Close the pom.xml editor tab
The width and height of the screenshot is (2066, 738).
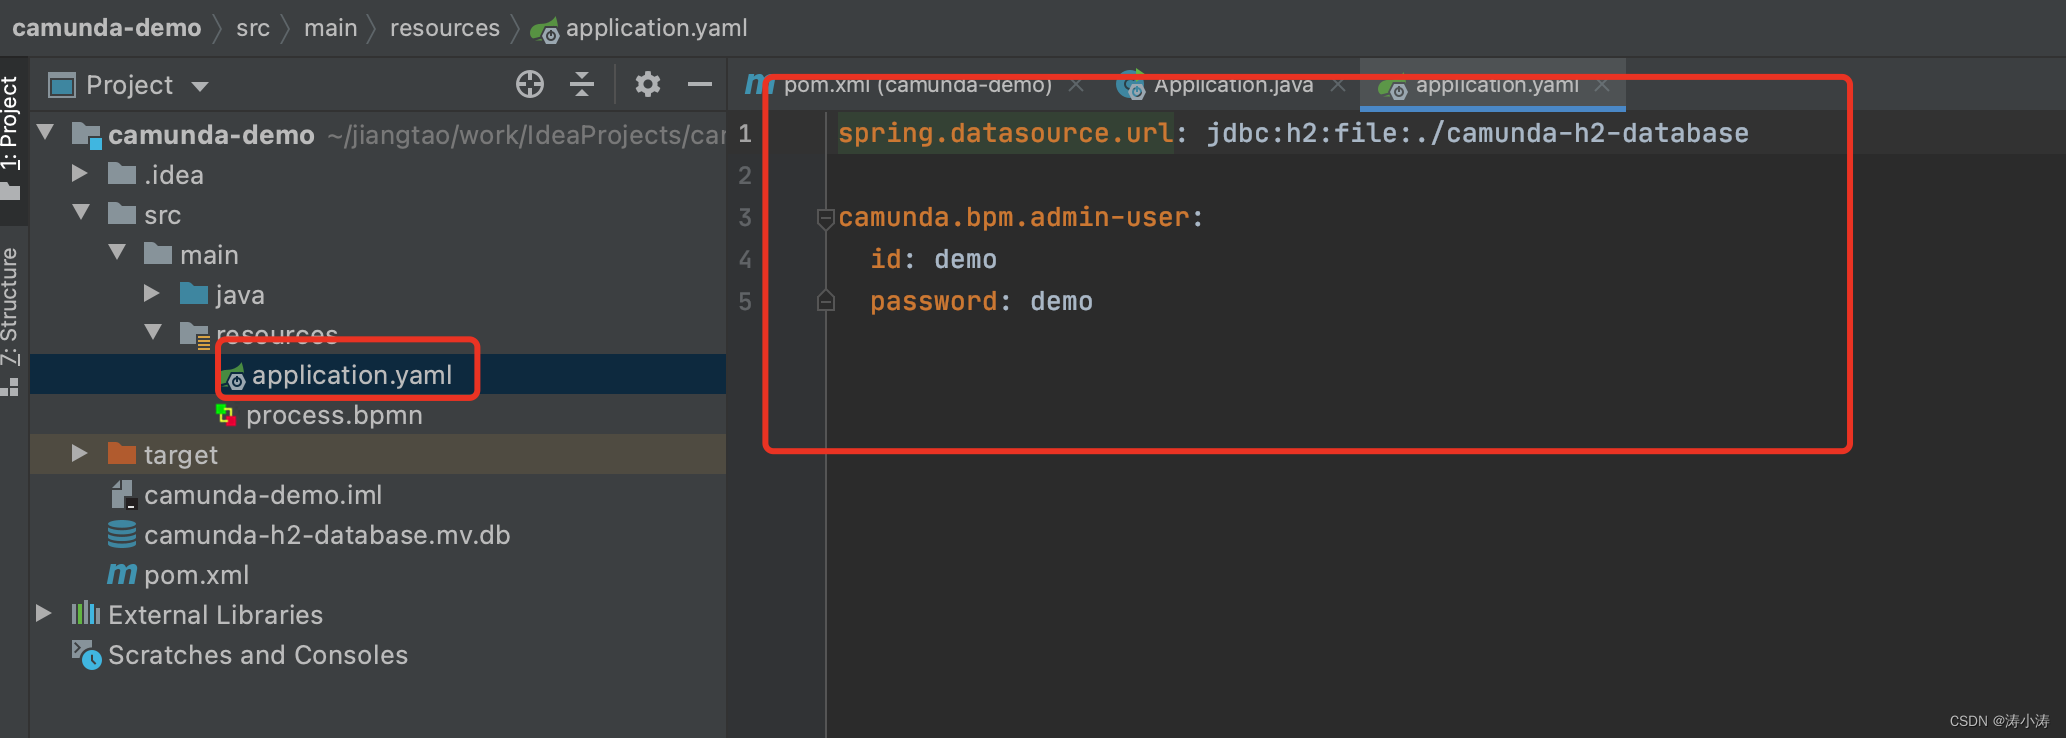click(x=1076, y=85)
